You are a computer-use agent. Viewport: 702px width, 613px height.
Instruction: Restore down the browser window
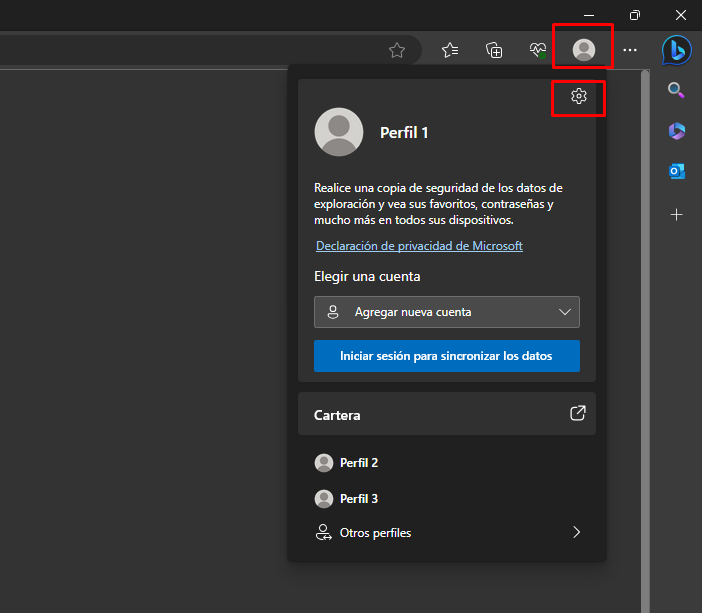[x=635, y=15]
